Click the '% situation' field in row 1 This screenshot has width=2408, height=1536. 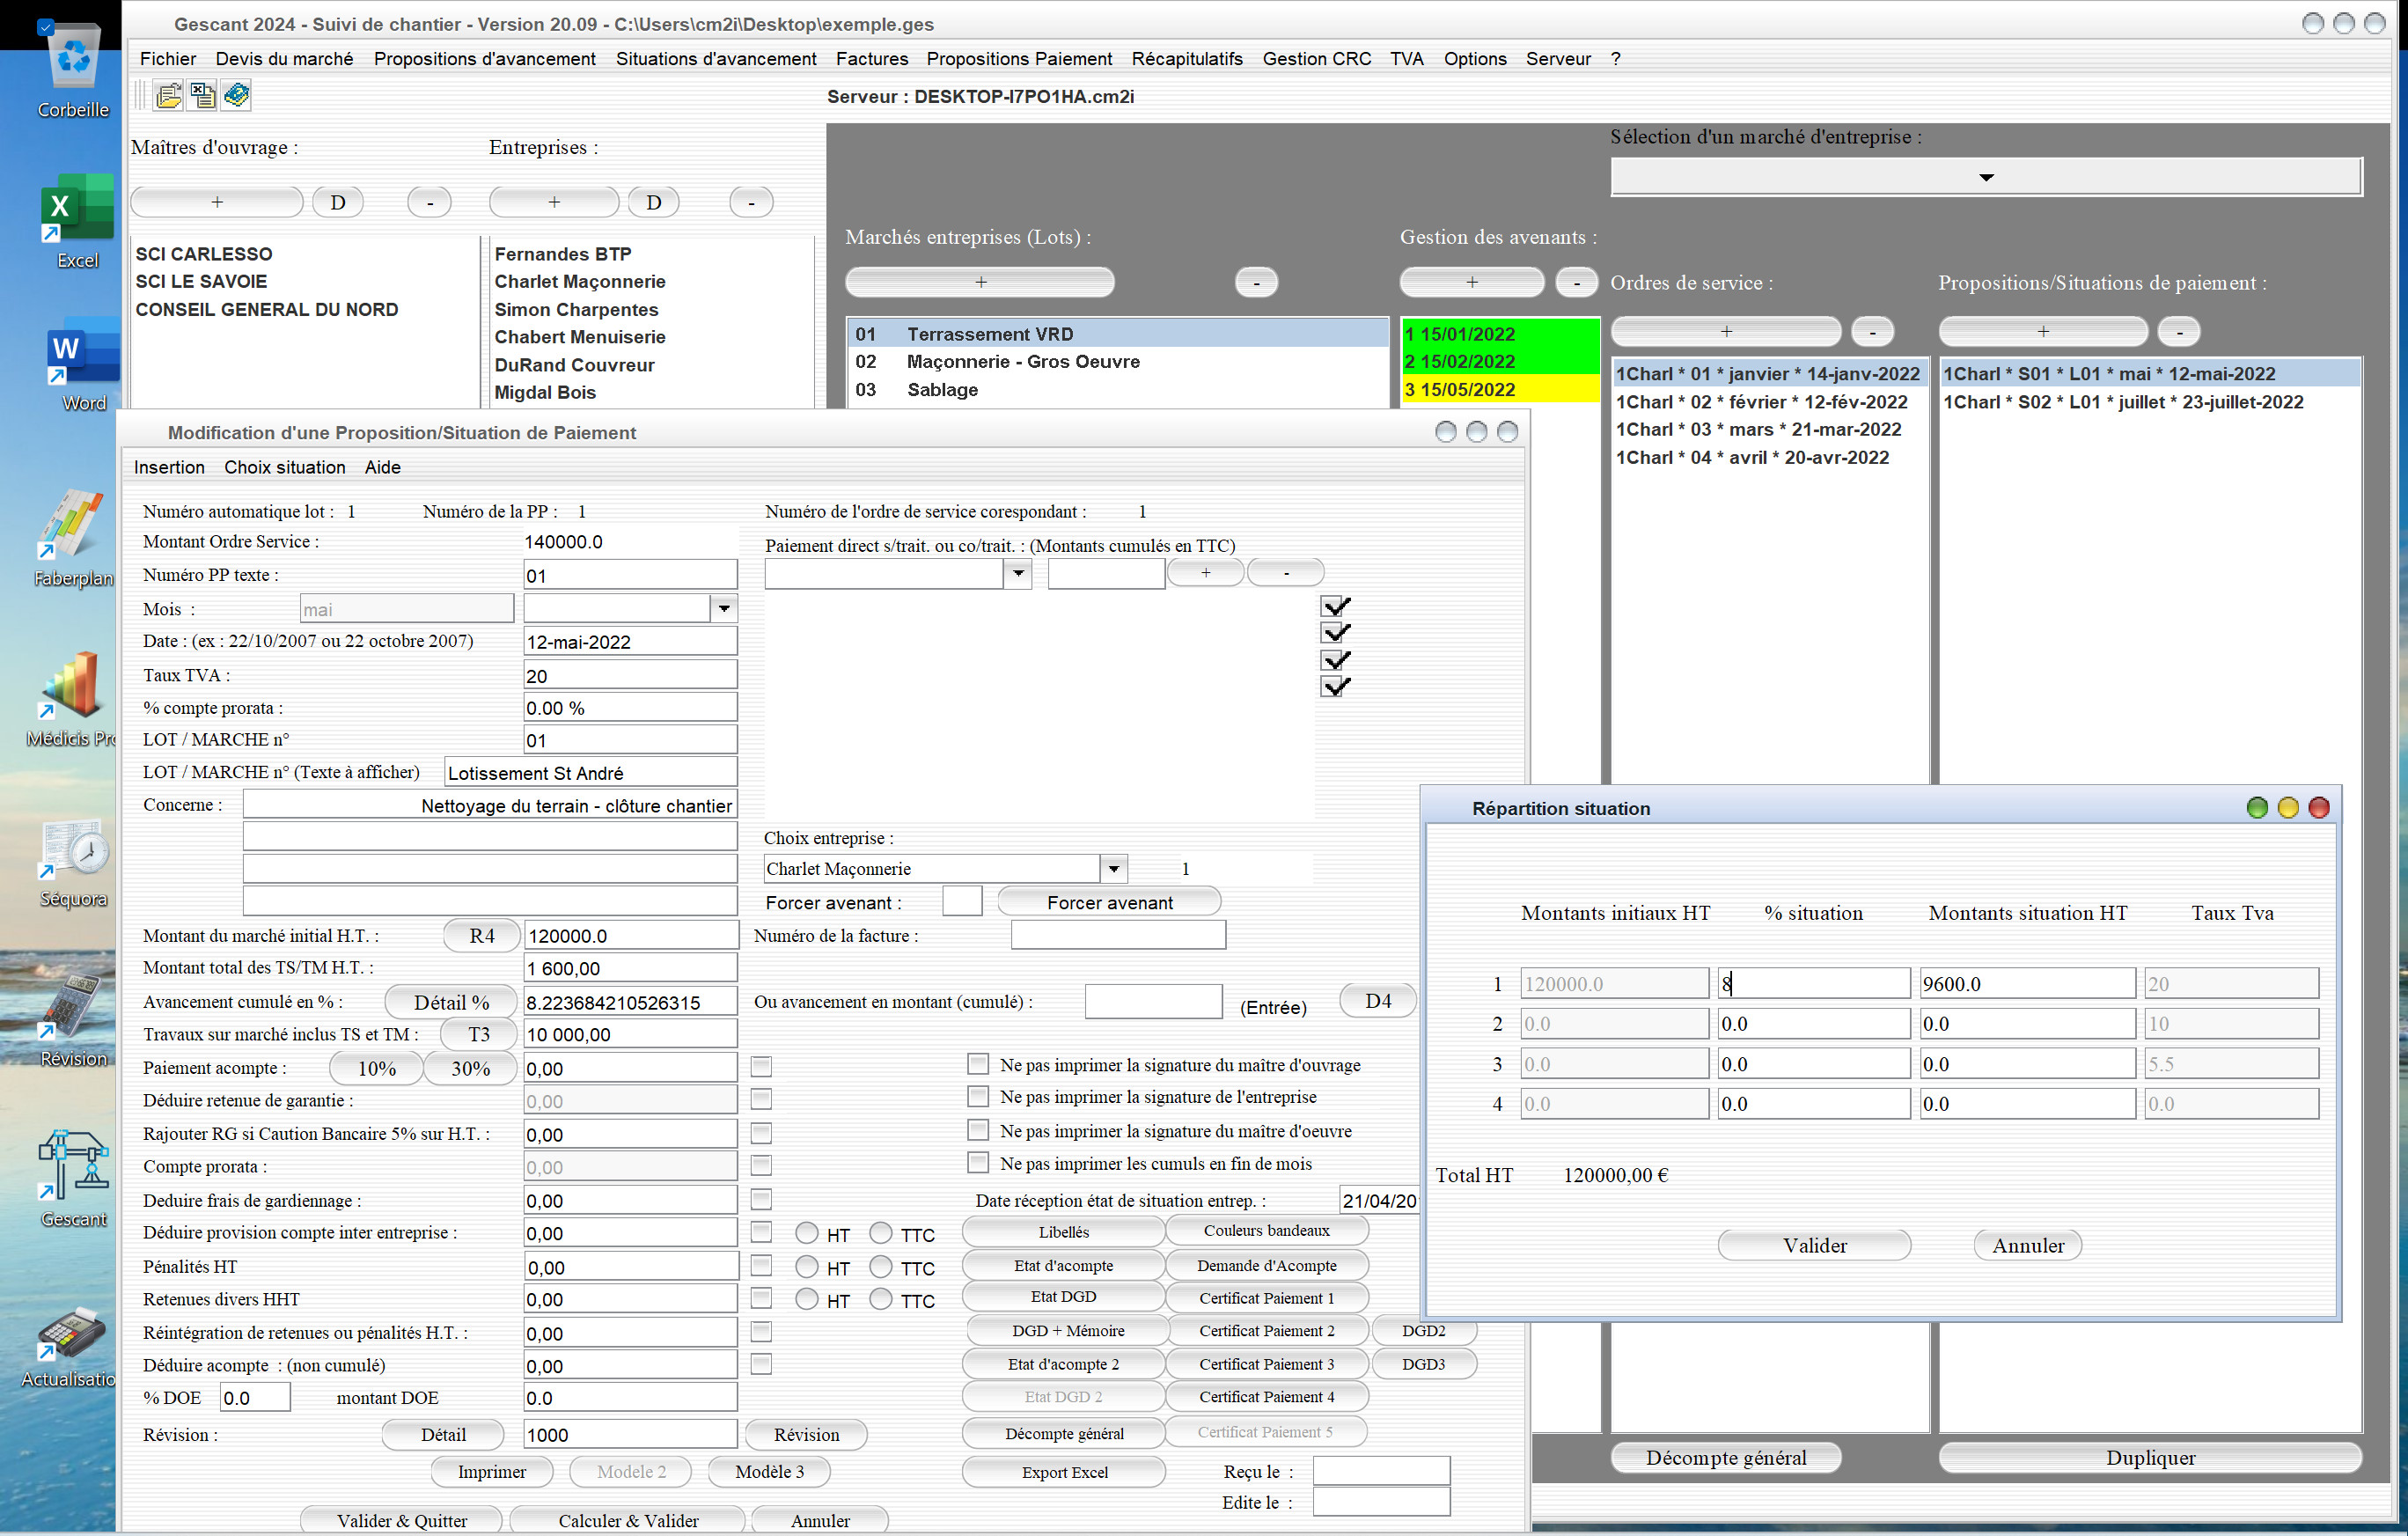tap(1813, 983)
